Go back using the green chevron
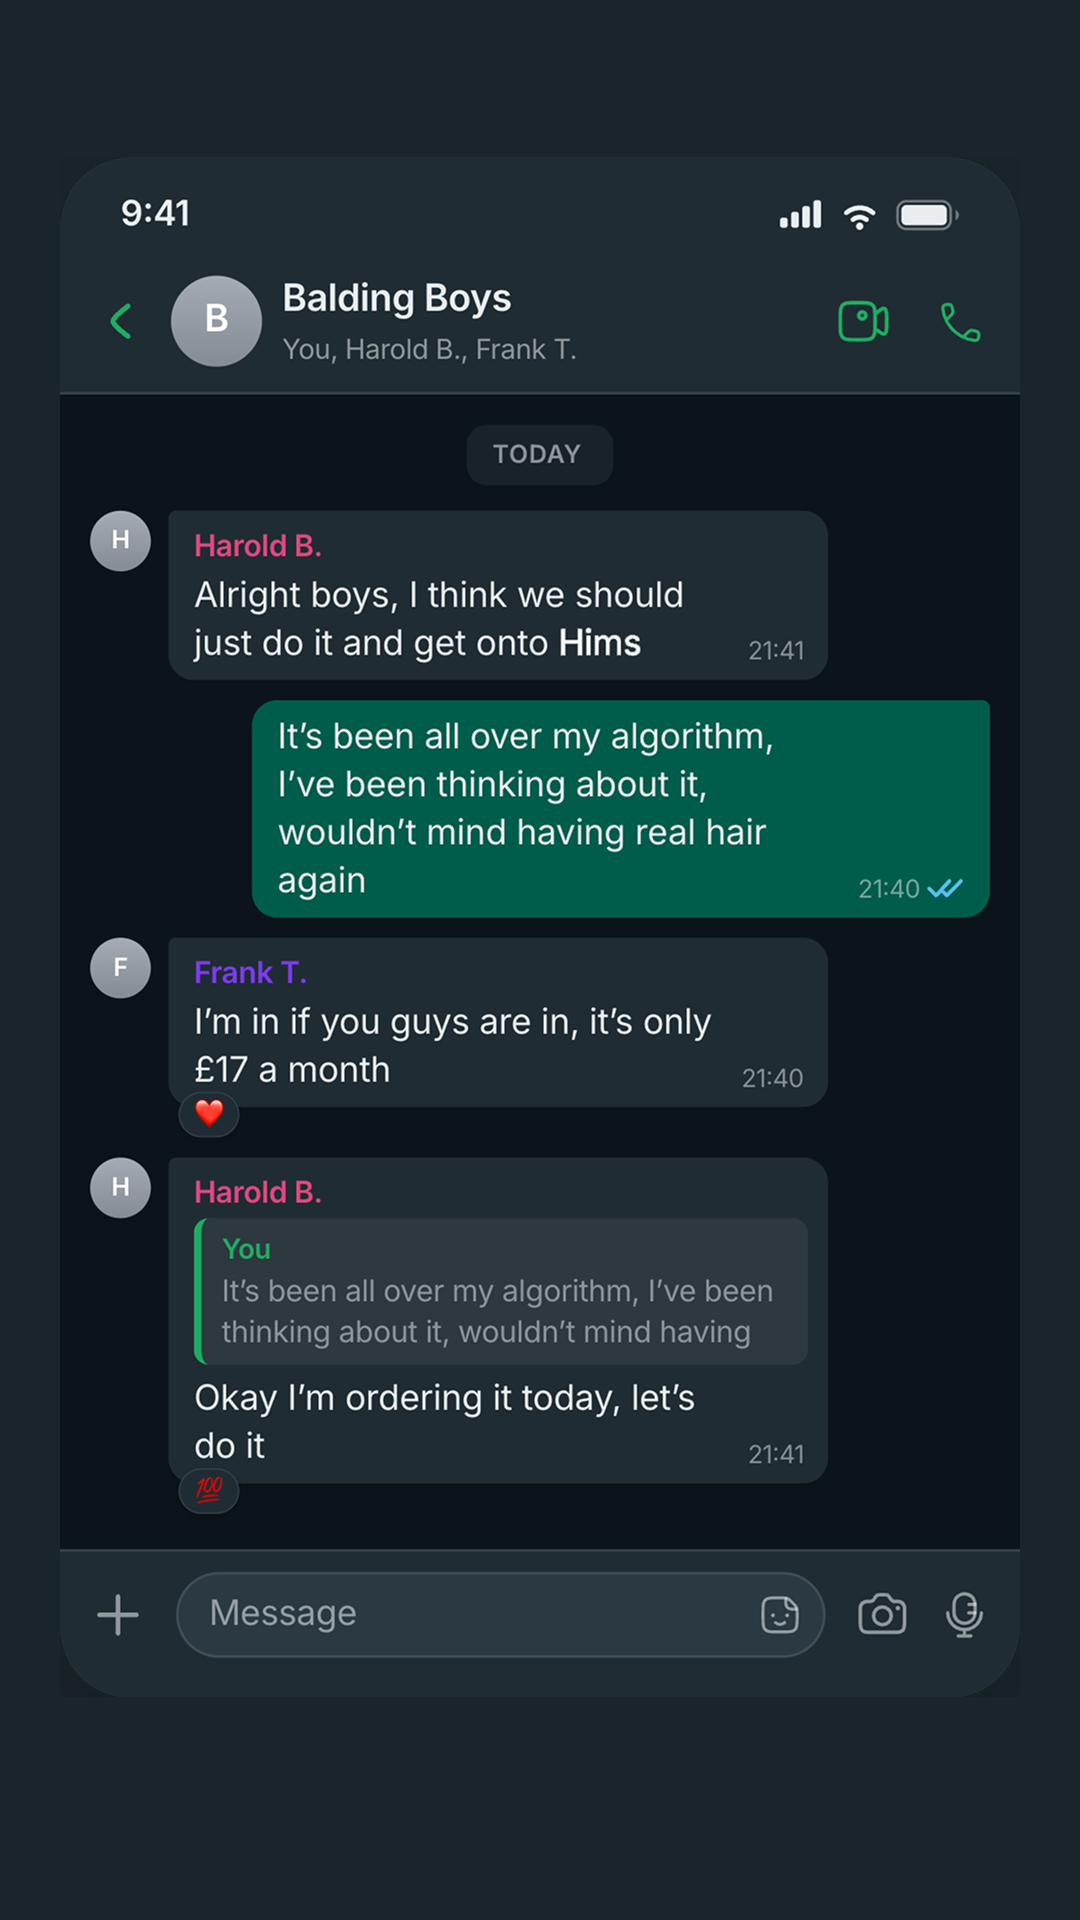The width and height of the screenshot is (1080, 1920). pos(121,321)
